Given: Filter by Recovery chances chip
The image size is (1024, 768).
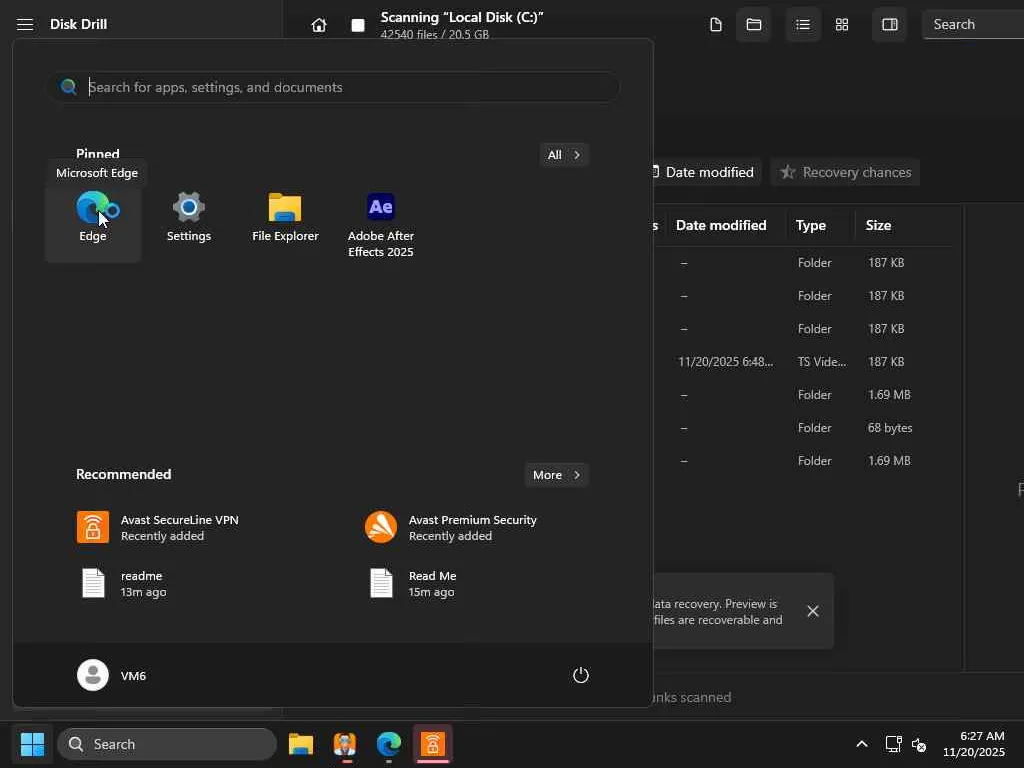Looking at the screenshot, I should click(846, 172).
